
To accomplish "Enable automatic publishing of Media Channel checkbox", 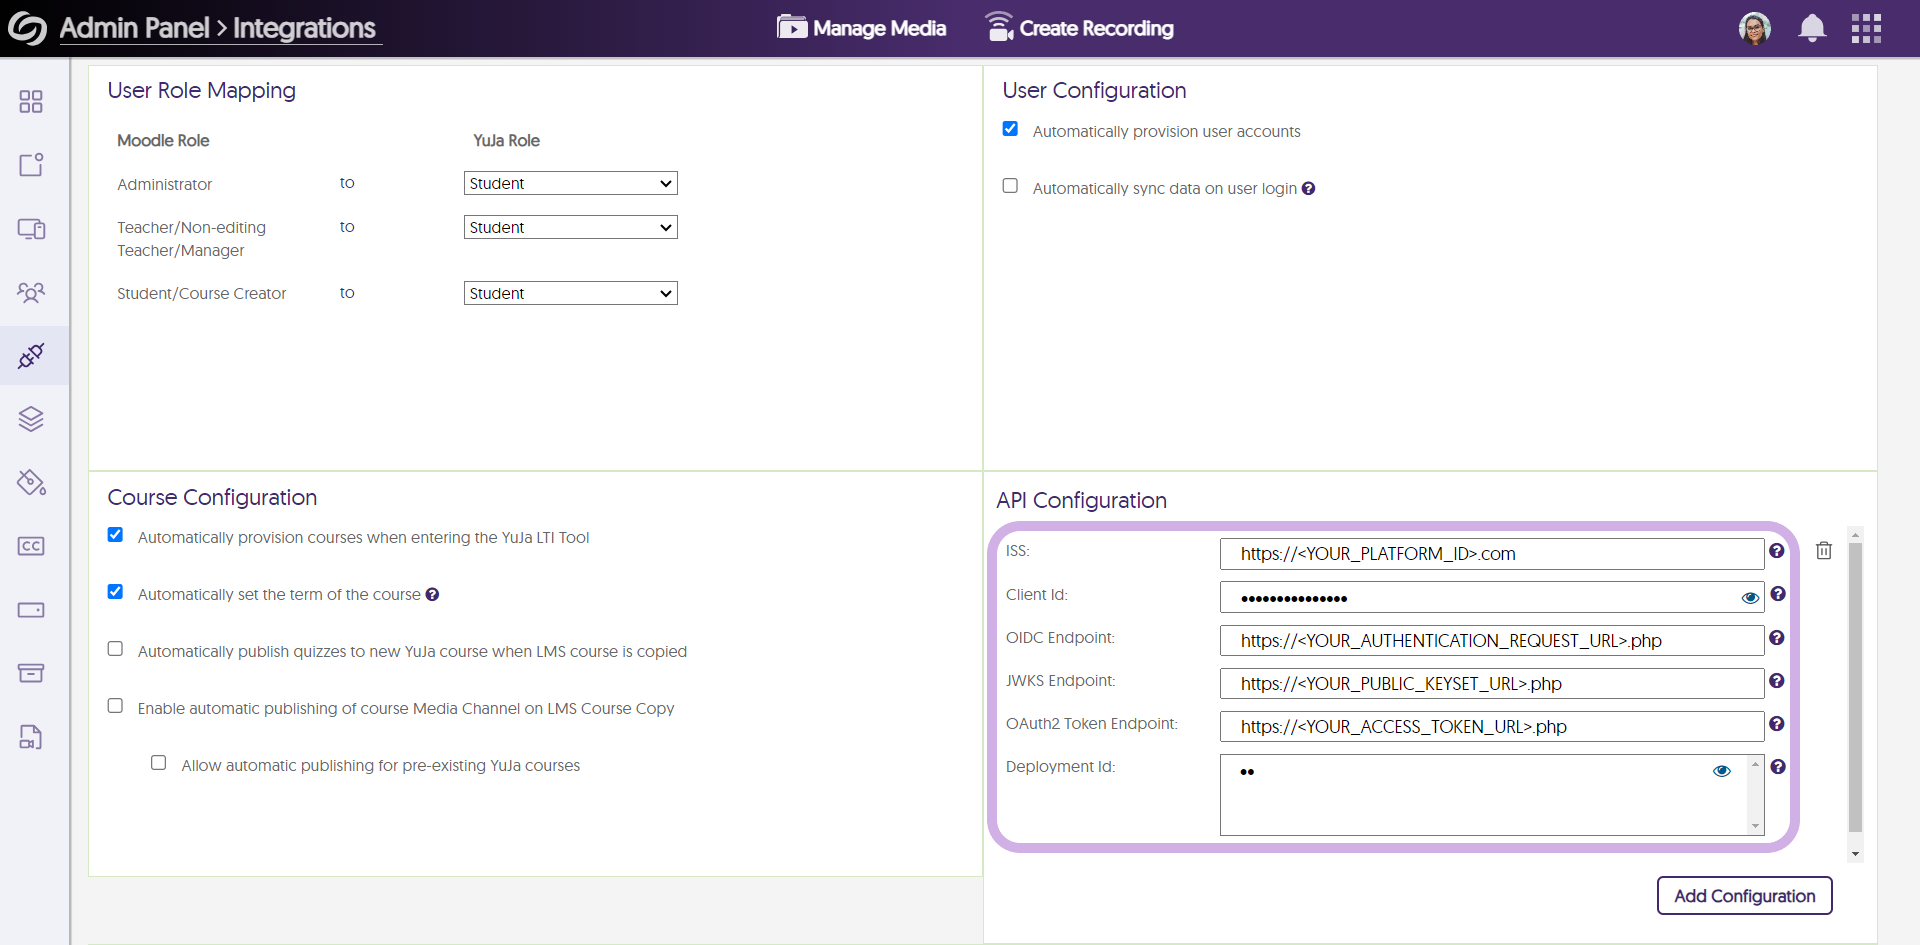I will click(x=115, y=706).
